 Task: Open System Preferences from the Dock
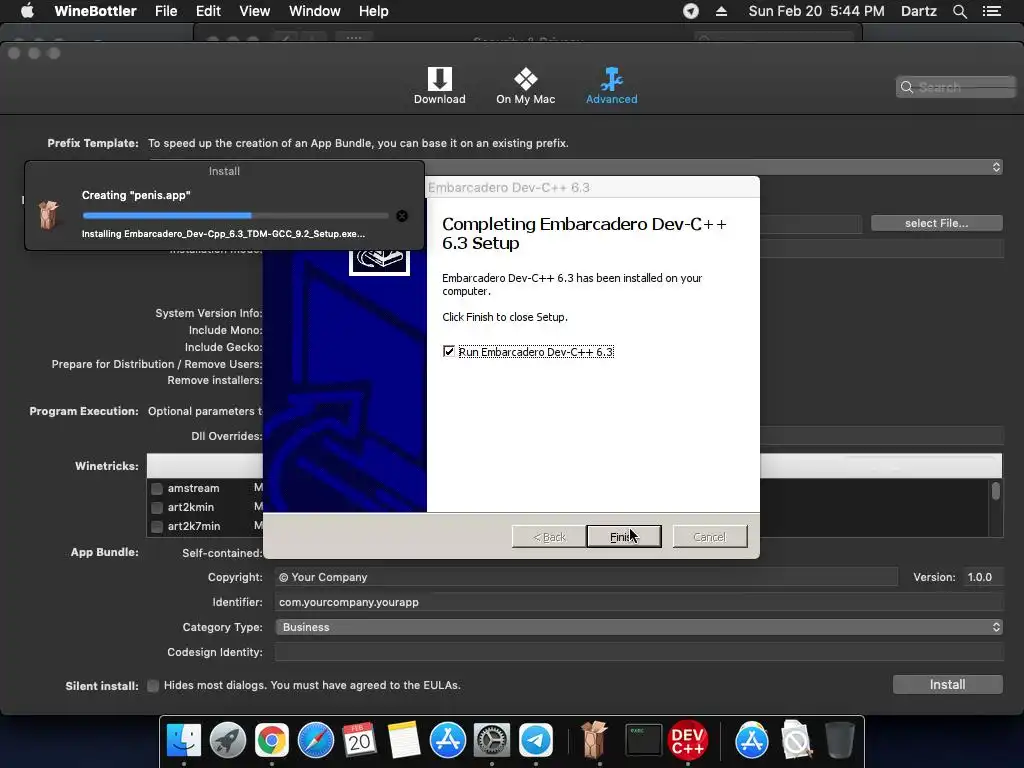[x=492, y=741]
